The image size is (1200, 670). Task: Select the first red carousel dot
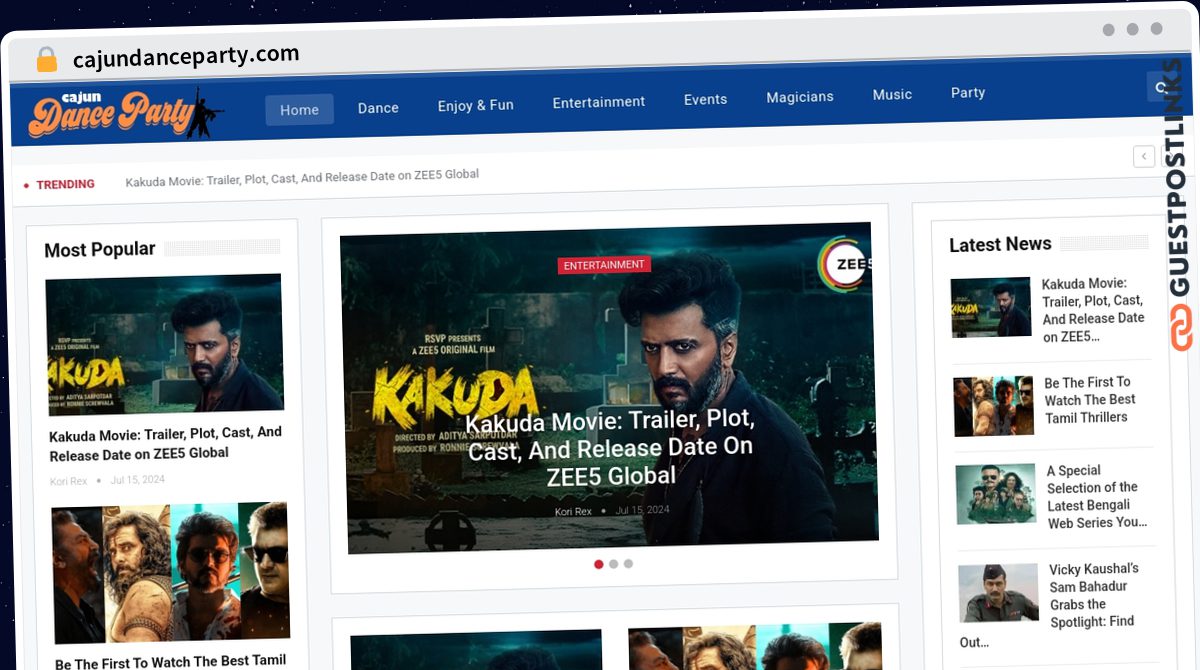point(599,564)
